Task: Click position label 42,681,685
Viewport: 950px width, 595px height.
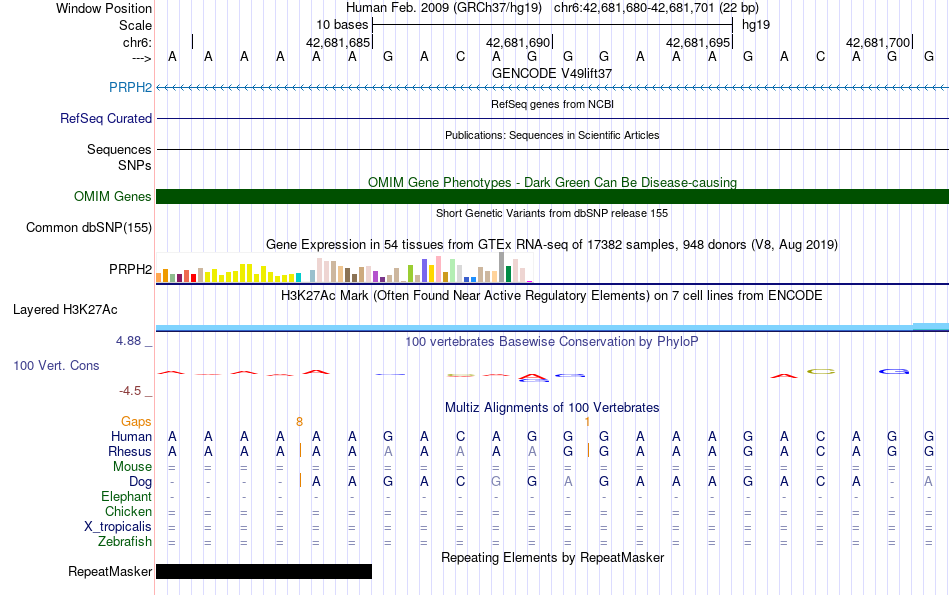Action: (x=337, y=42)
